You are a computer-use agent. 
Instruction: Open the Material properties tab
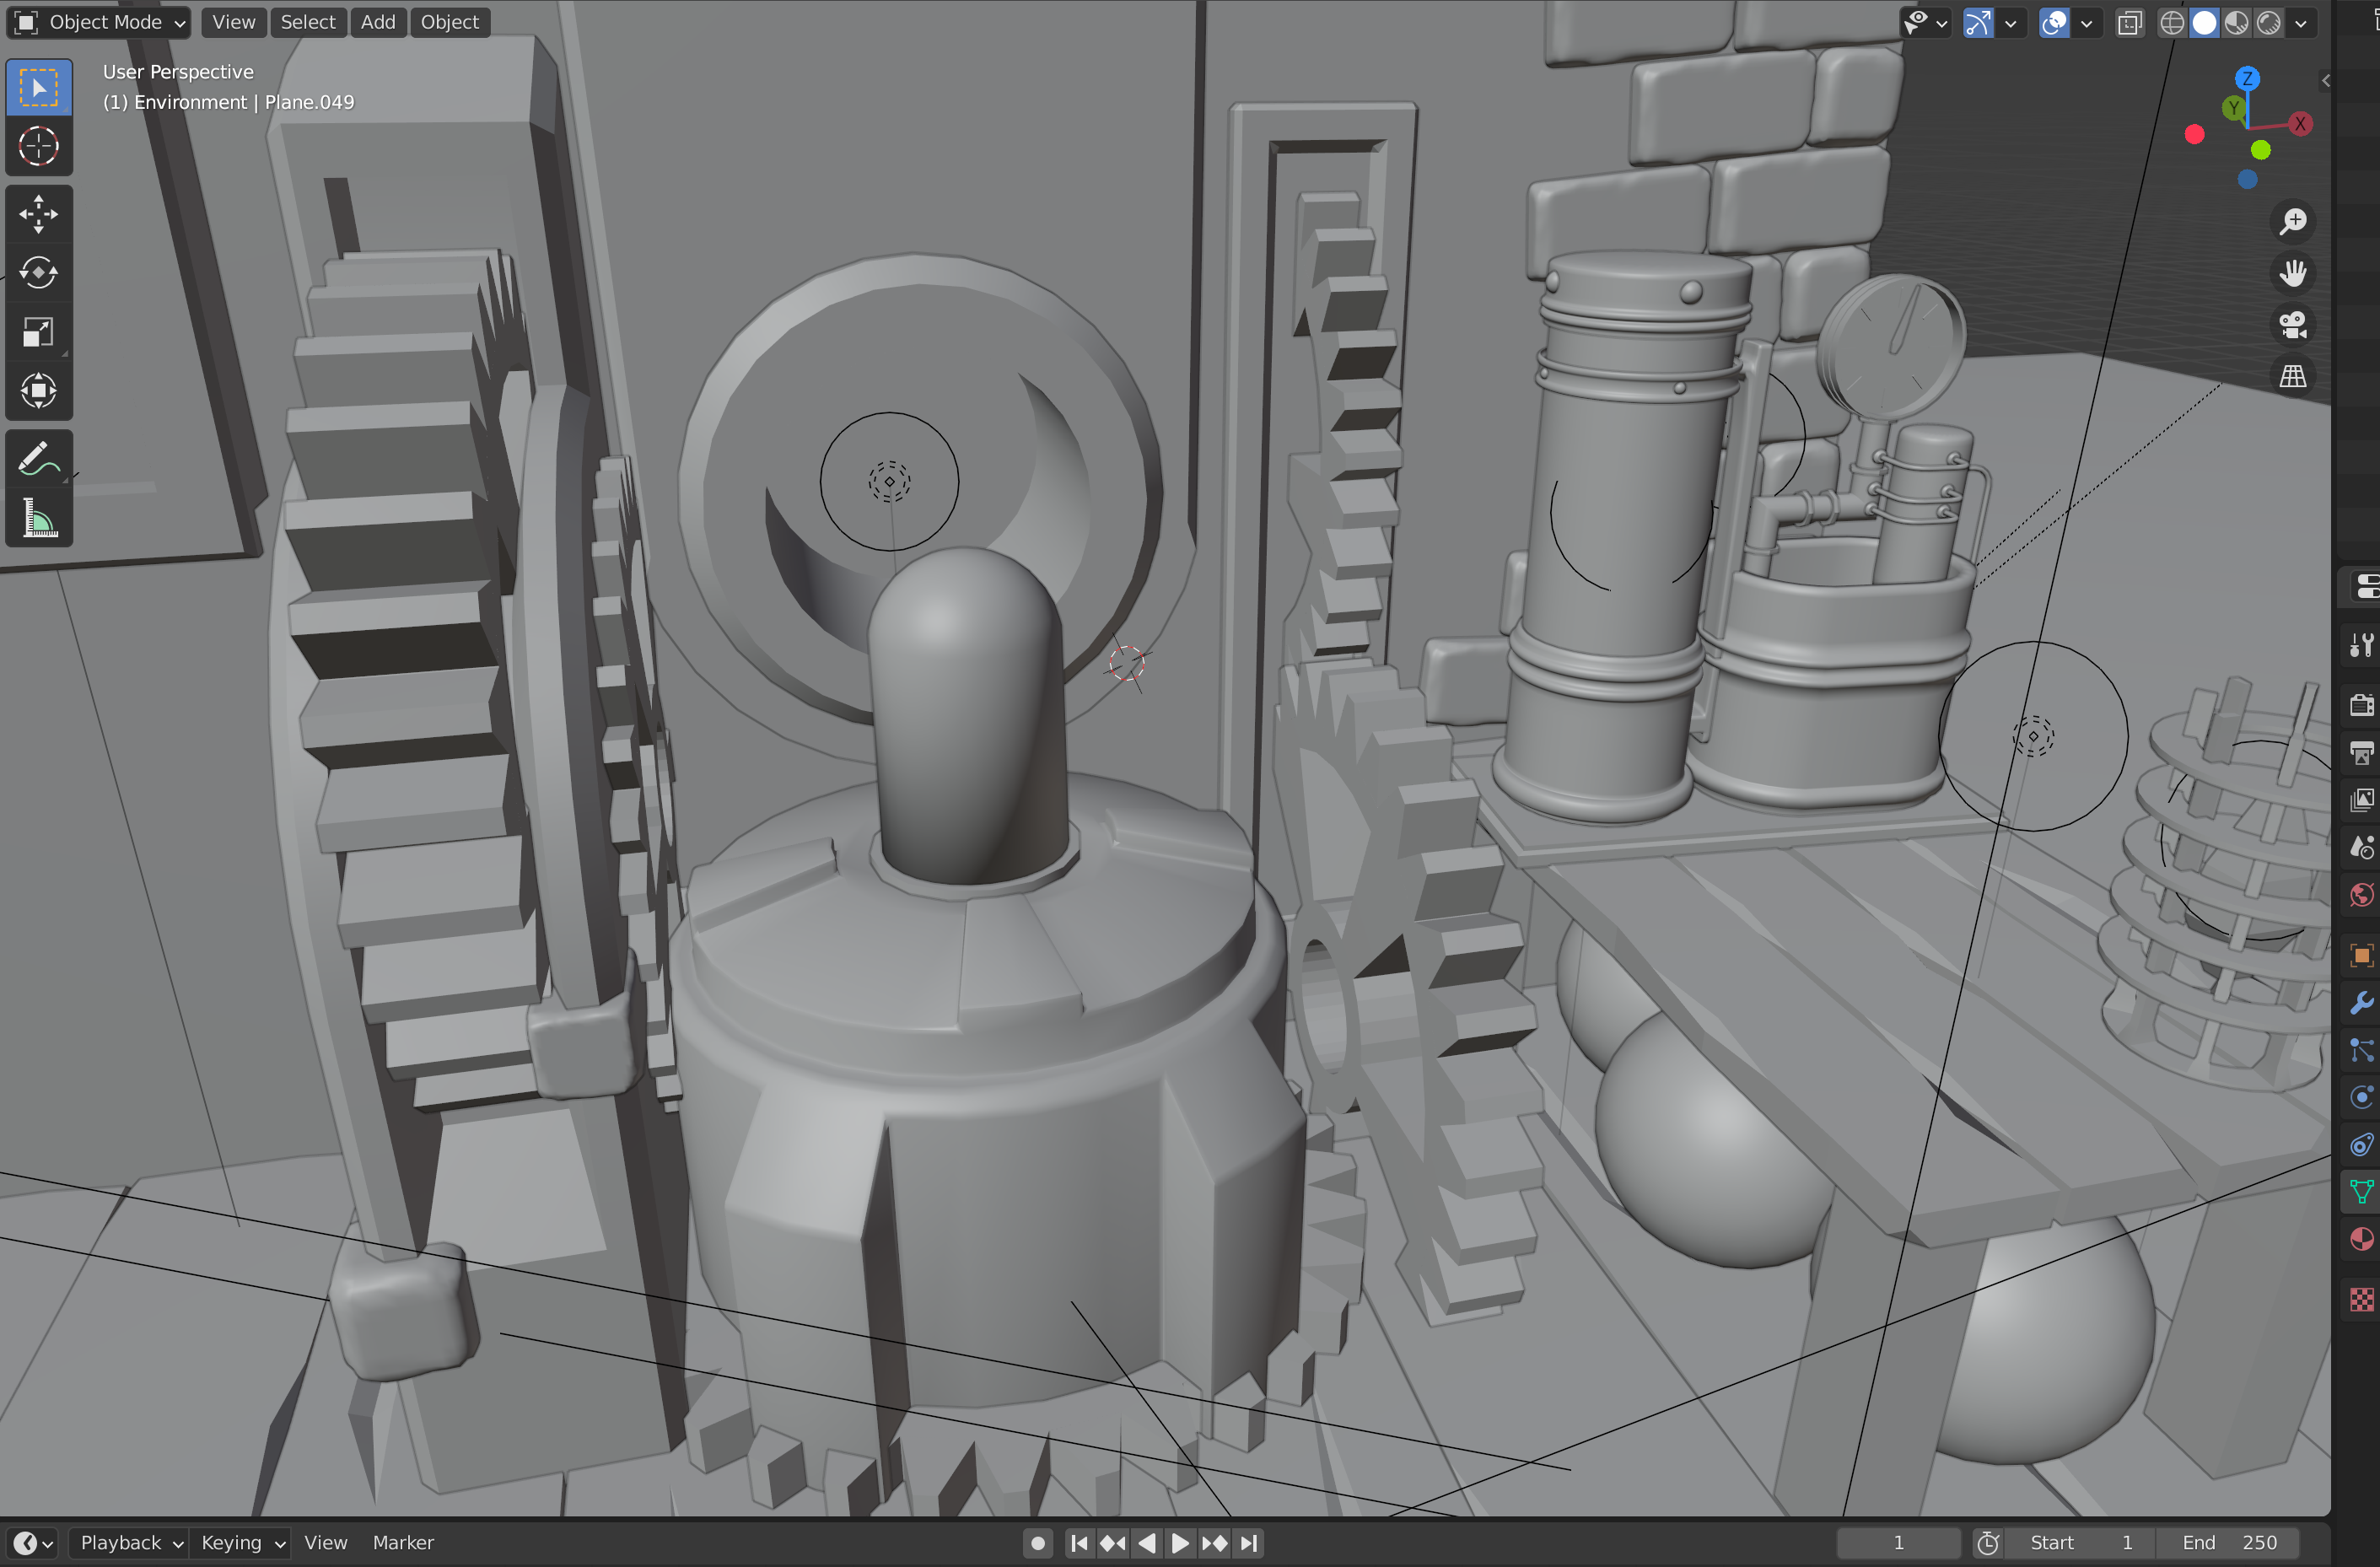[x=2362, y=1240]
